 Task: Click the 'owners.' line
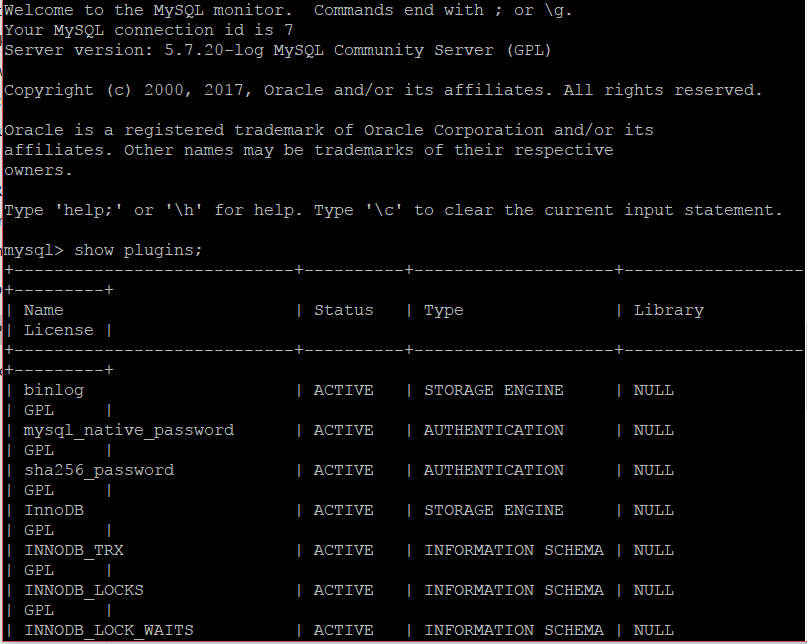click(38, 170)
